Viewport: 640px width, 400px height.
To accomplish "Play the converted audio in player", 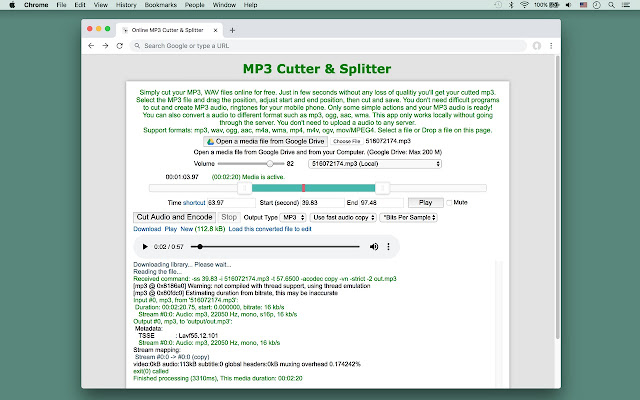I will point(145,247).
